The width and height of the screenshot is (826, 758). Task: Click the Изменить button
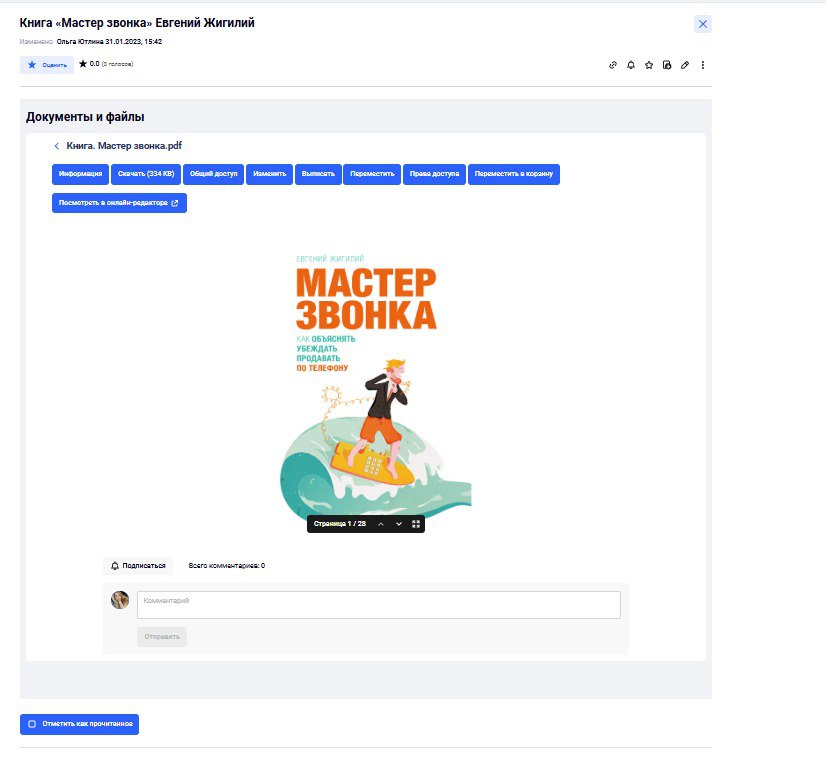pyautogui.click(x=270, y=174)
